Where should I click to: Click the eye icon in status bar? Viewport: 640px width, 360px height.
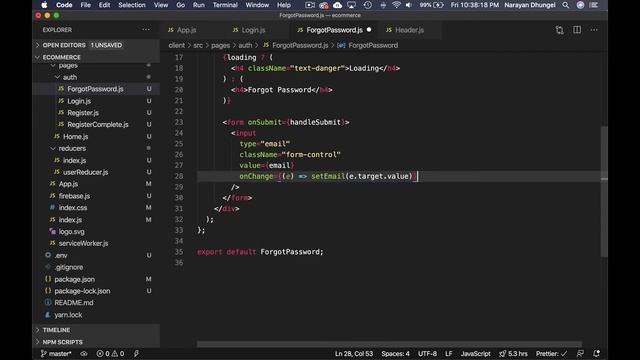click(84, 353)
